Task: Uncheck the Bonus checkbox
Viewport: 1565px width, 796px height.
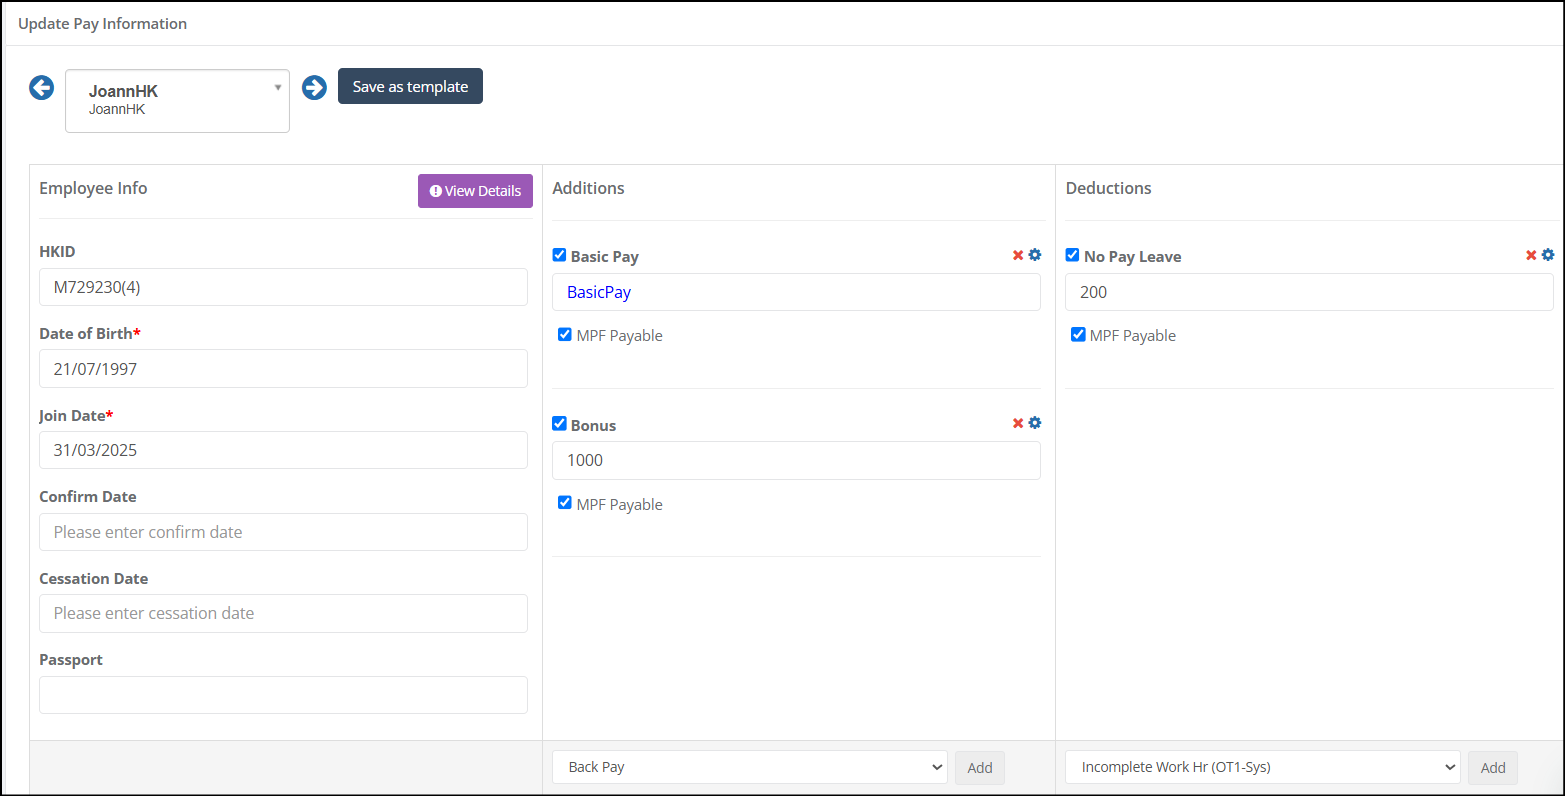Action: click(x=559, y=423)
